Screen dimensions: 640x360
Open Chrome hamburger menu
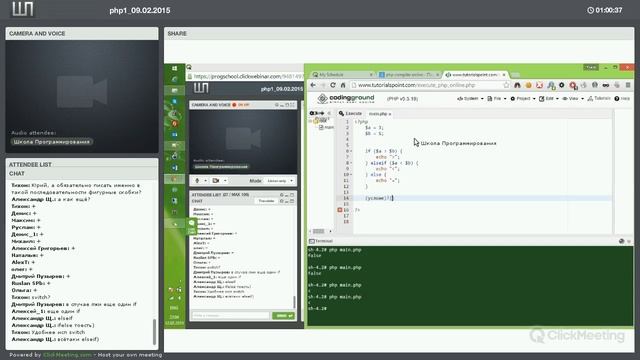click(628, 85)
